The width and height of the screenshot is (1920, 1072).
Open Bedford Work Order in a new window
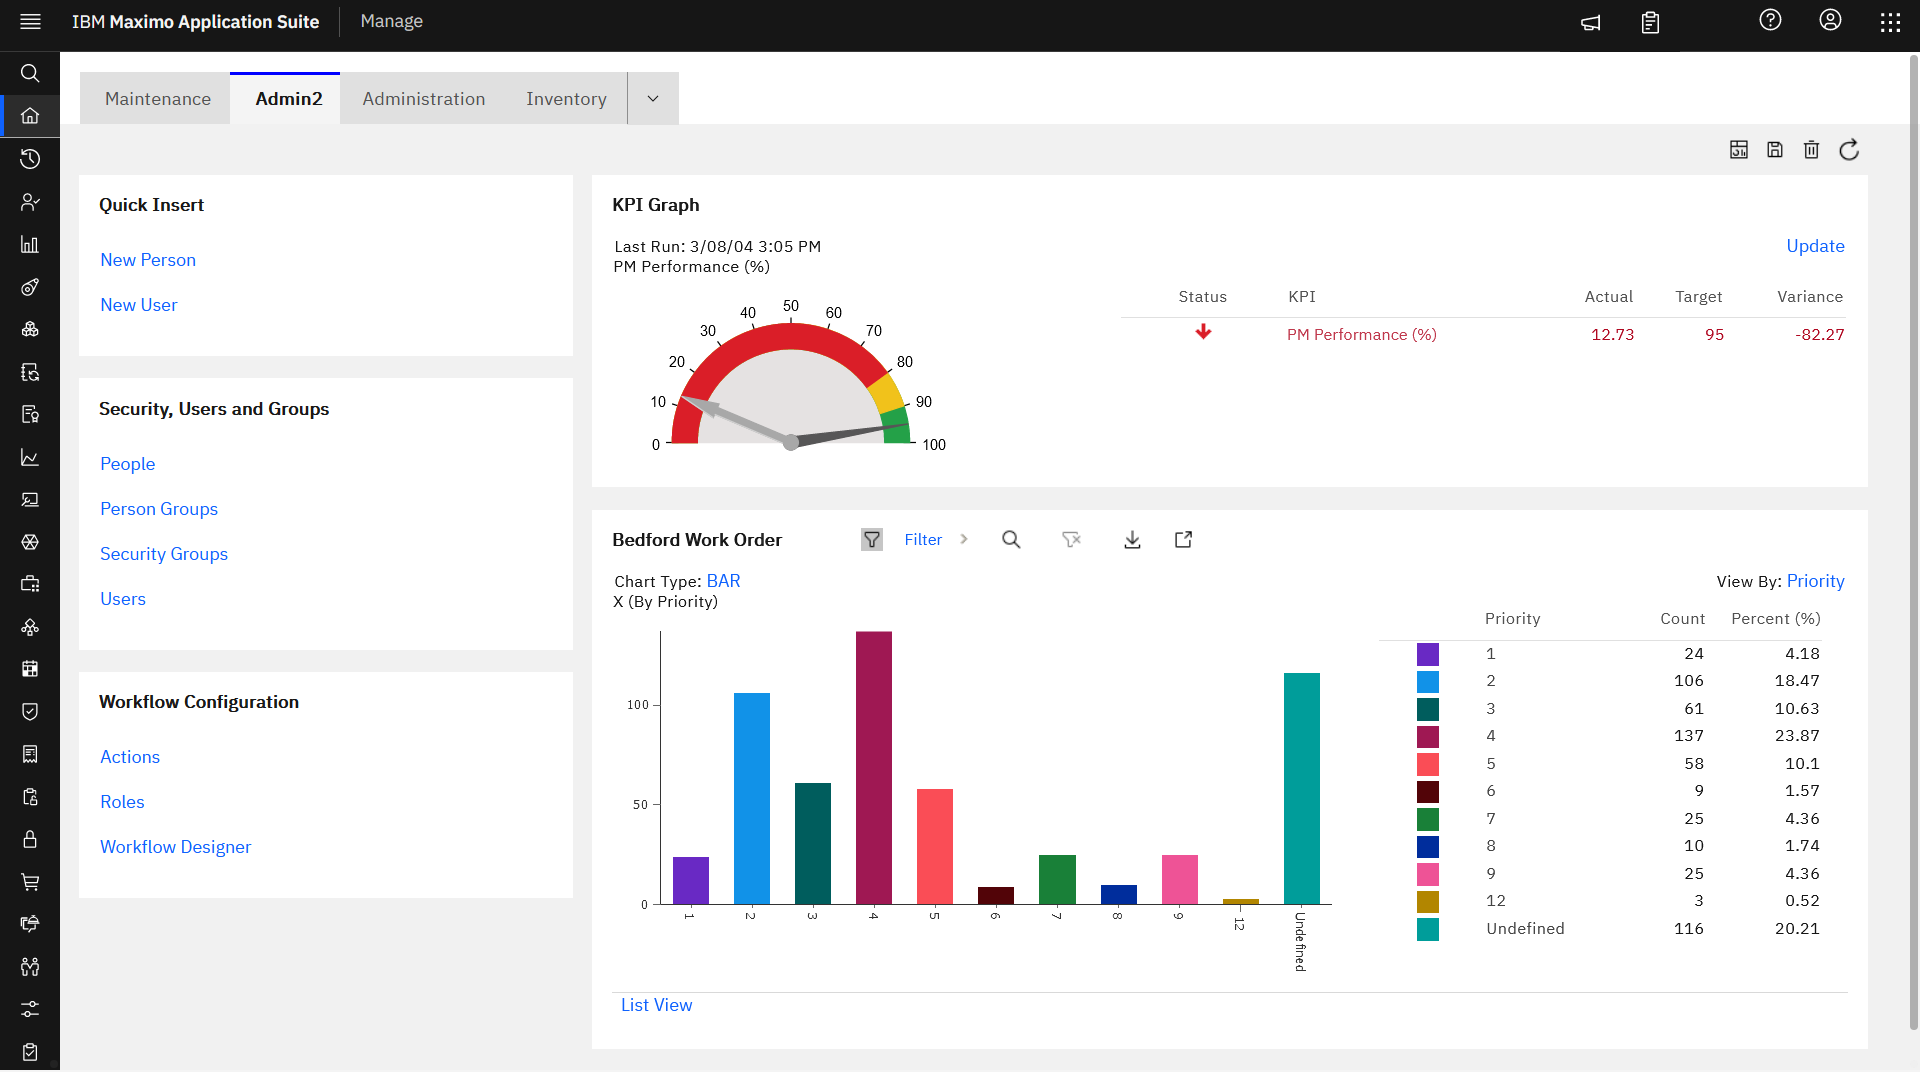point(1182,539)
